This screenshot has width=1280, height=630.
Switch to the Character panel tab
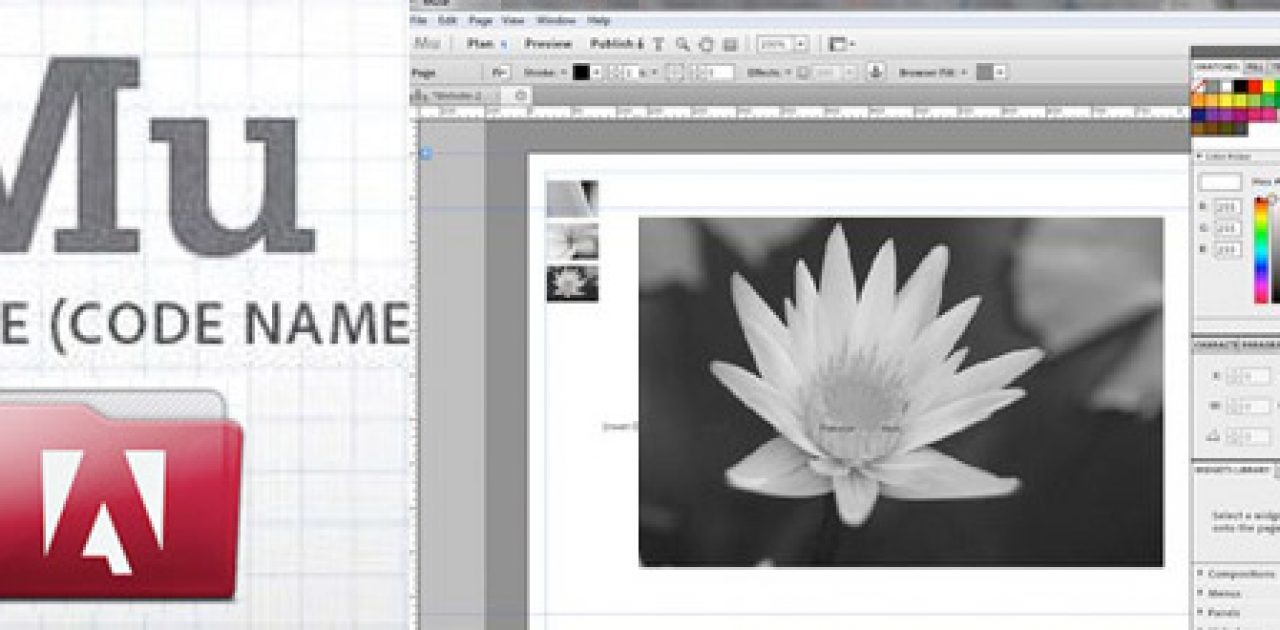pyautogui.click(x=1216, y=345)
